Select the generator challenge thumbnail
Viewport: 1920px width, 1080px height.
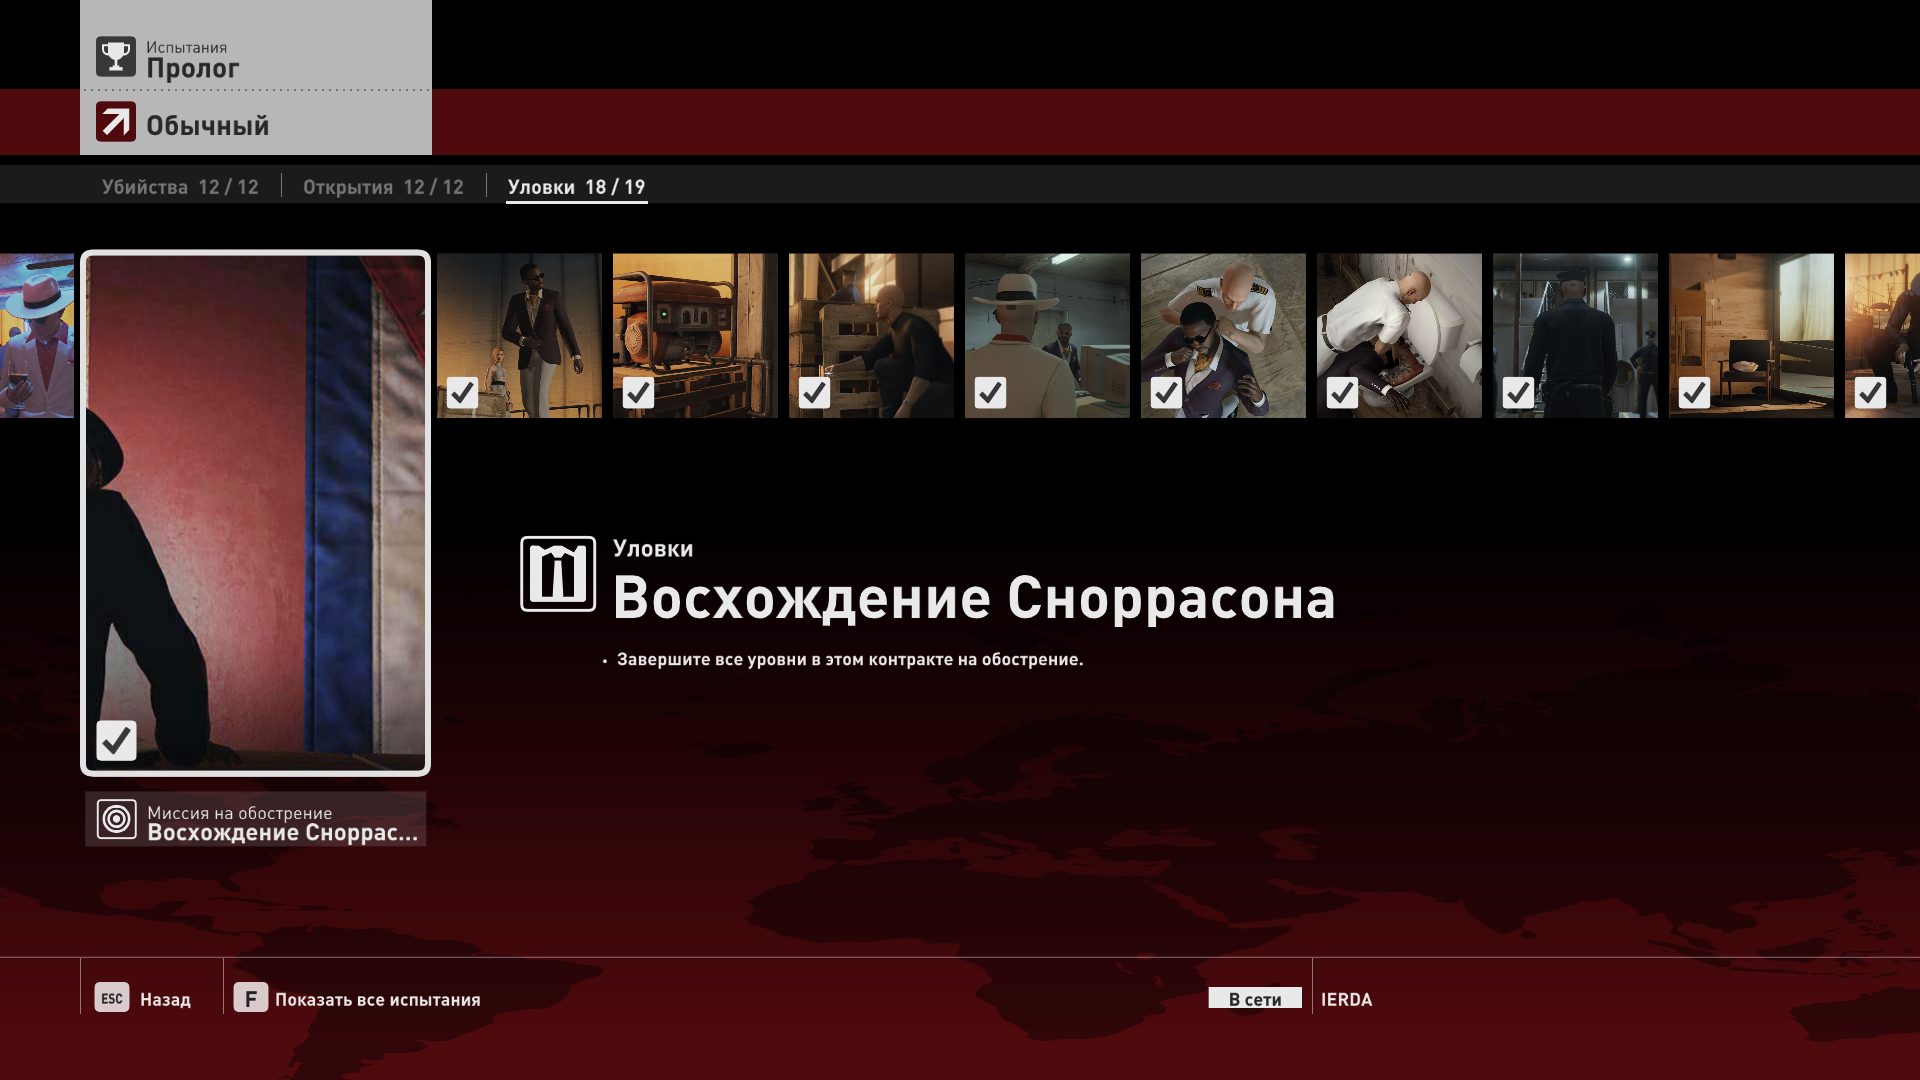[695, 335]
